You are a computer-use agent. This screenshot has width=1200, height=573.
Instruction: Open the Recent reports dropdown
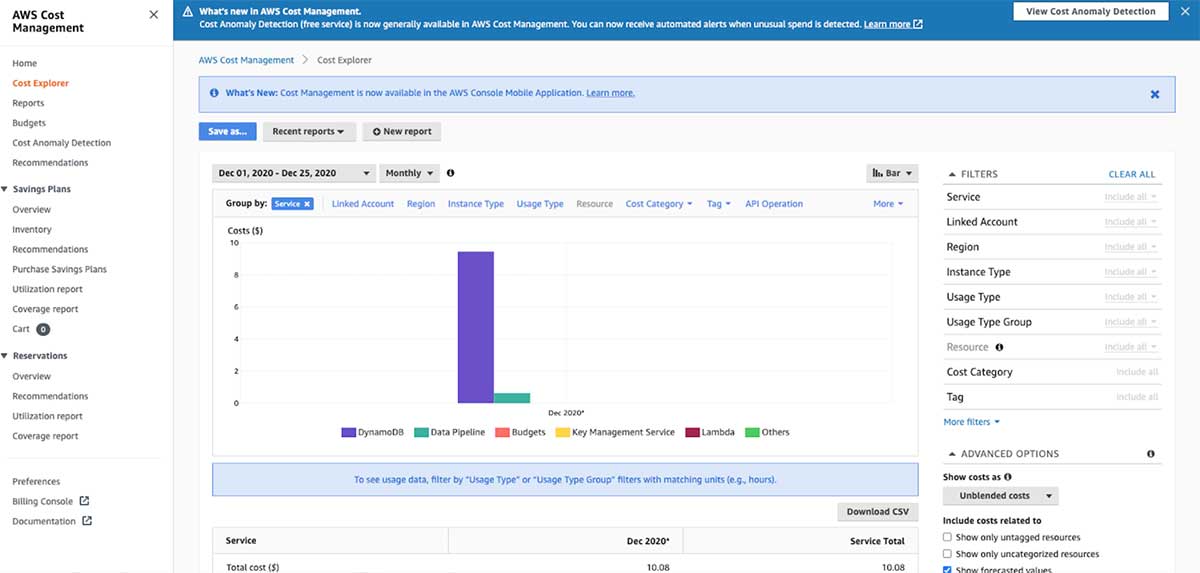point(308,131)
